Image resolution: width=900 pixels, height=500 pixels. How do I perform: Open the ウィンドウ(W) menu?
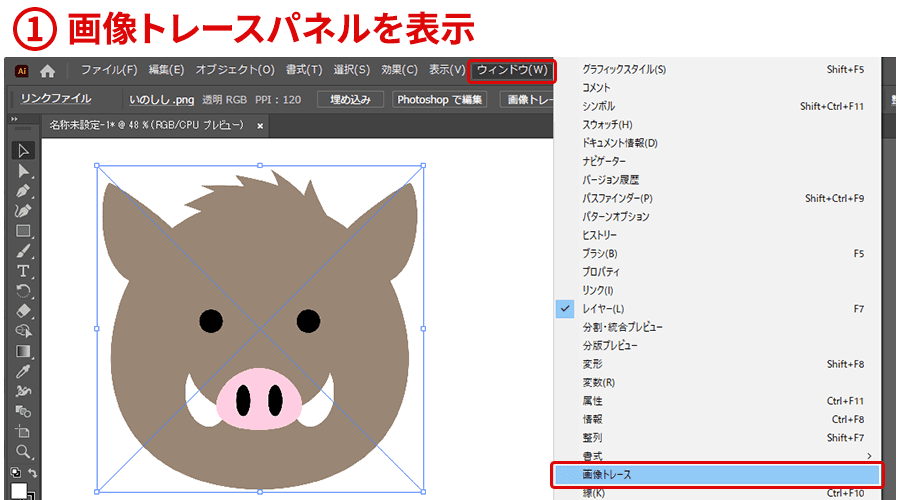pos(512,71)
